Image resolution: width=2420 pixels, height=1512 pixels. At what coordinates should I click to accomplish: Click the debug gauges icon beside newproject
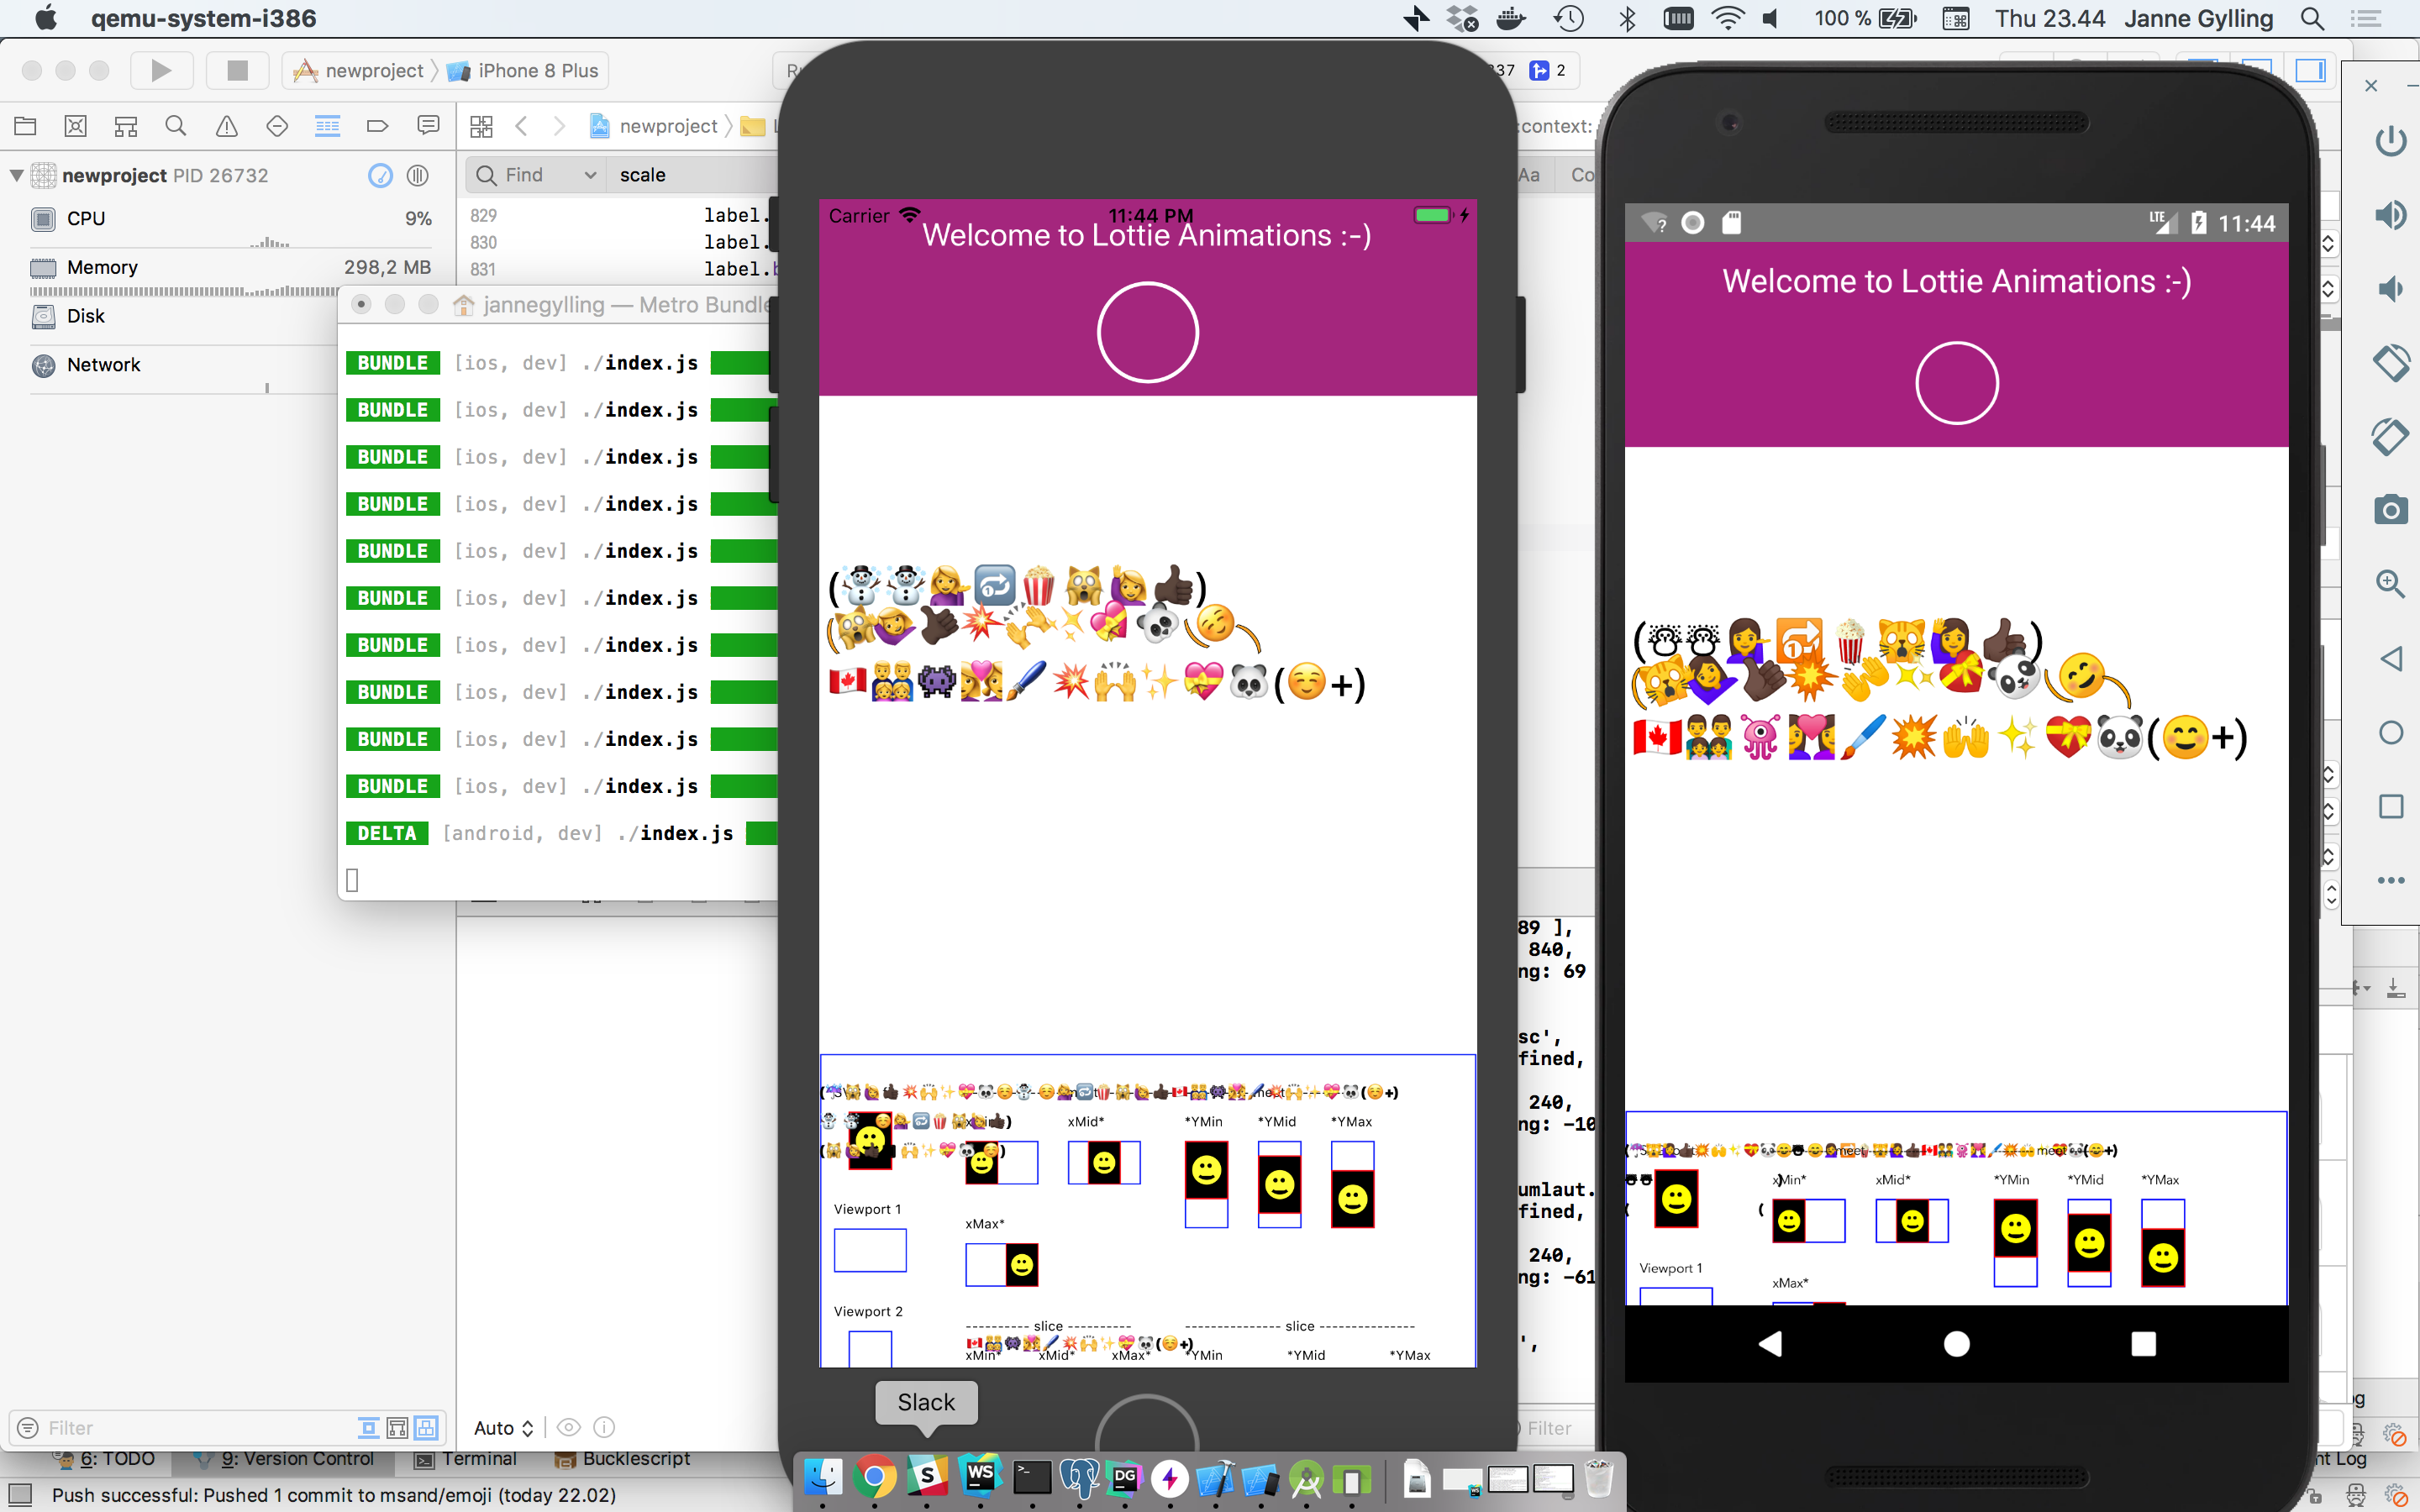tap(380, 175)
